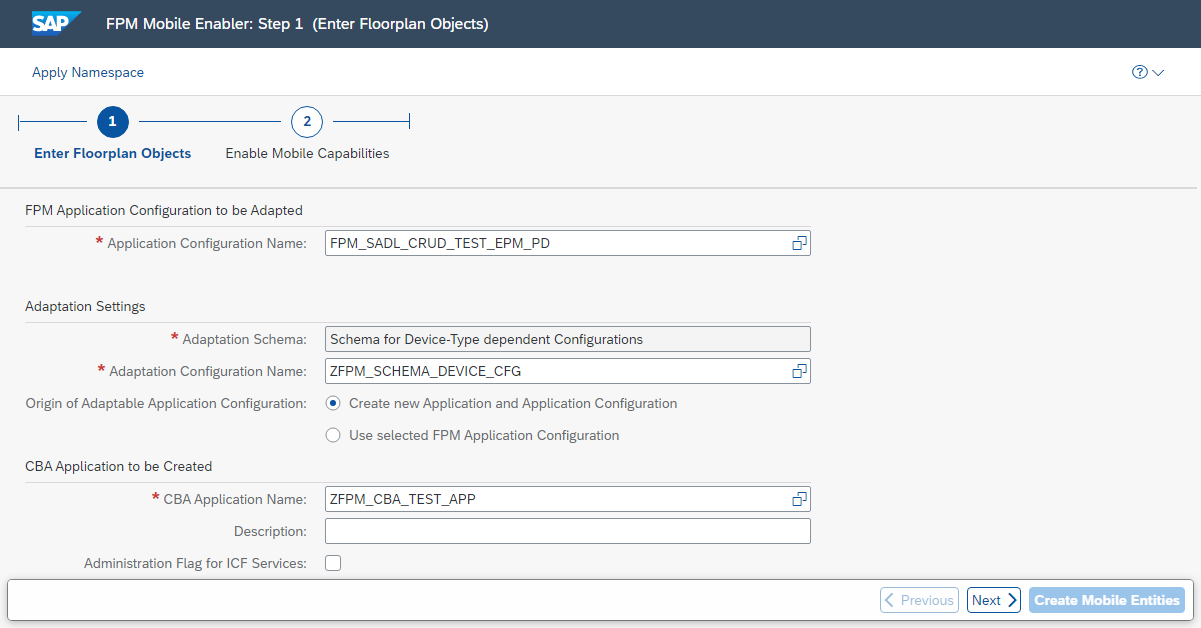Open value help for Application Configuration Name
The image size is (1201, 628).
(798, 243)
